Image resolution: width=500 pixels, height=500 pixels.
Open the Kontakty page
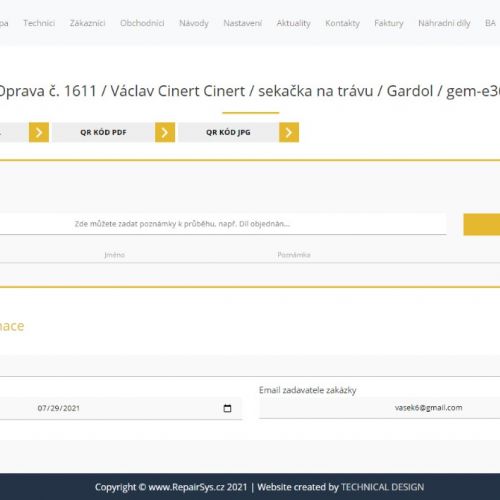[x=342, y=23]
